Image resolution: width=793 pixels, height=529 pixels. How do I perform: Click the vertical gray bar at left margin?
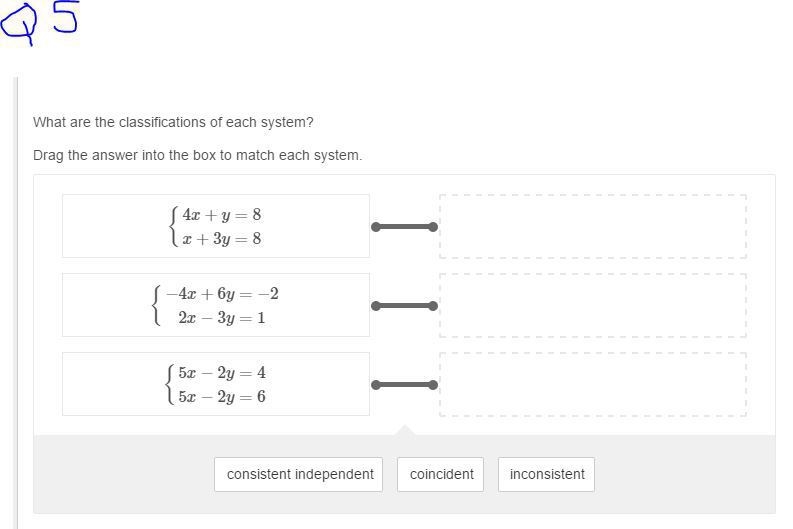(x=16, y=302)
